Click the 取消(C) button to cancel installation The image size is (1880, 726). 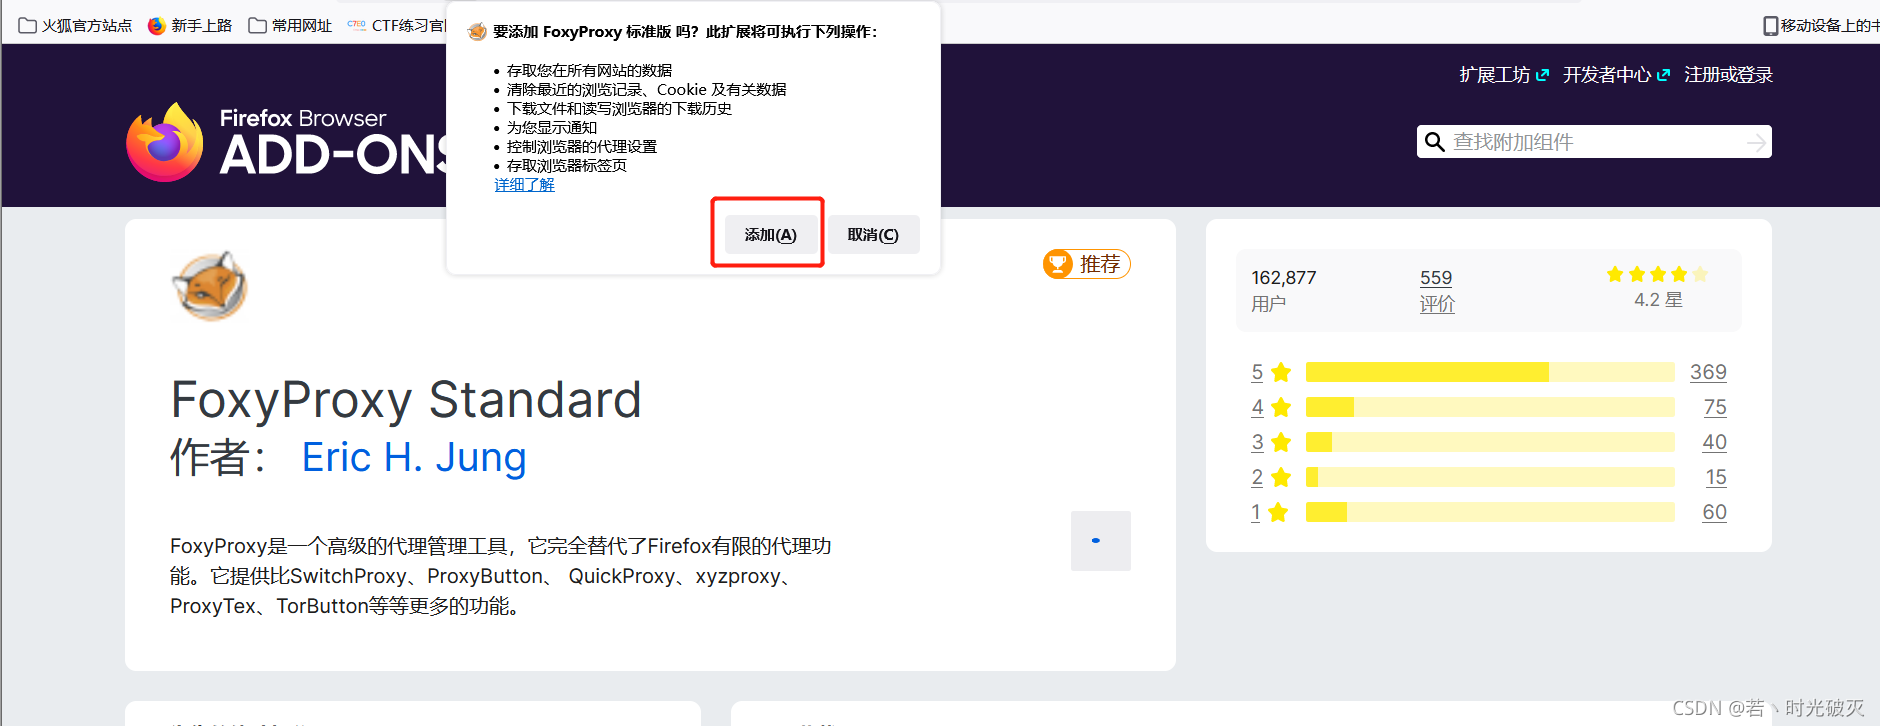click(x=873, y=235)
